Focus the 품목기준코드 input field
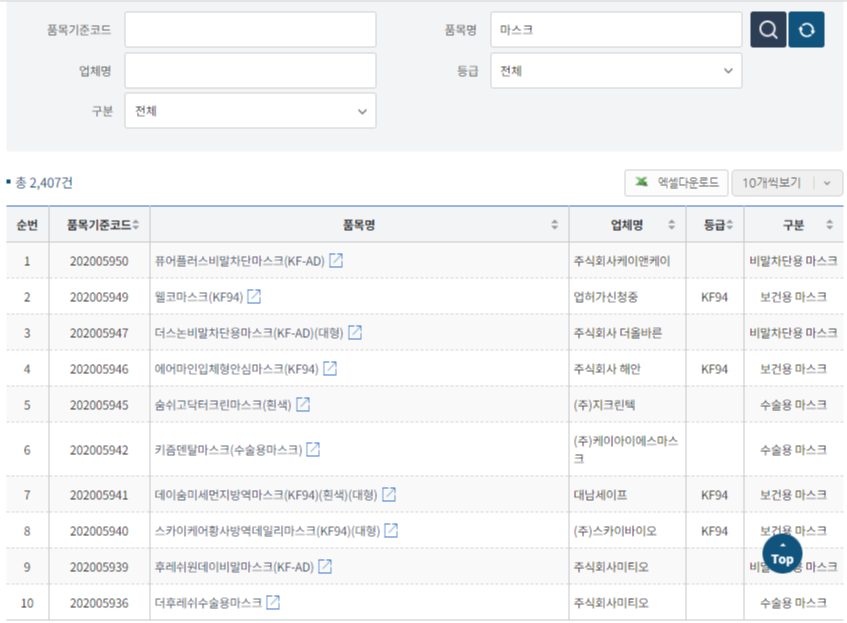The height and width of the screenshot is (623, 847). pos(250,30)
